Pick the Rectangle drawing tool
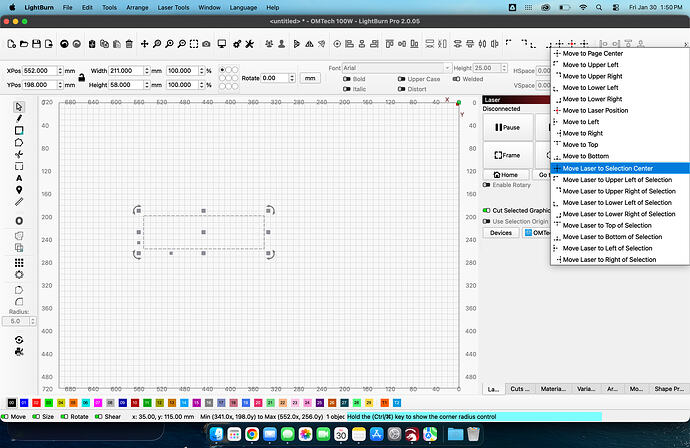This screenshot has height=448, width=690. tap(18, 130)
